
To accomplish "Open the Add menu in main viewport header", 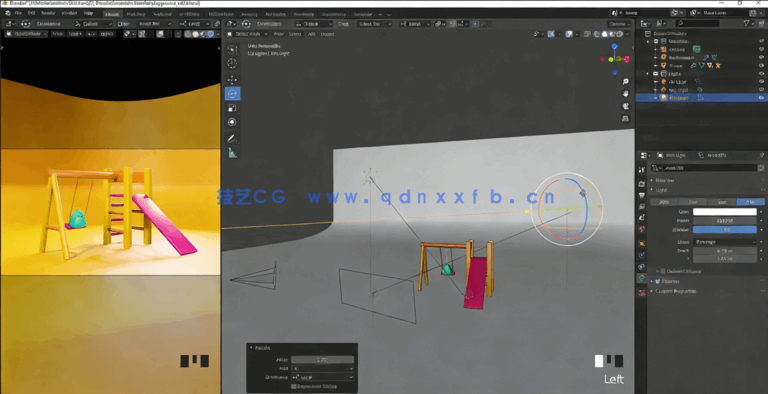I will tap(312, 34).
